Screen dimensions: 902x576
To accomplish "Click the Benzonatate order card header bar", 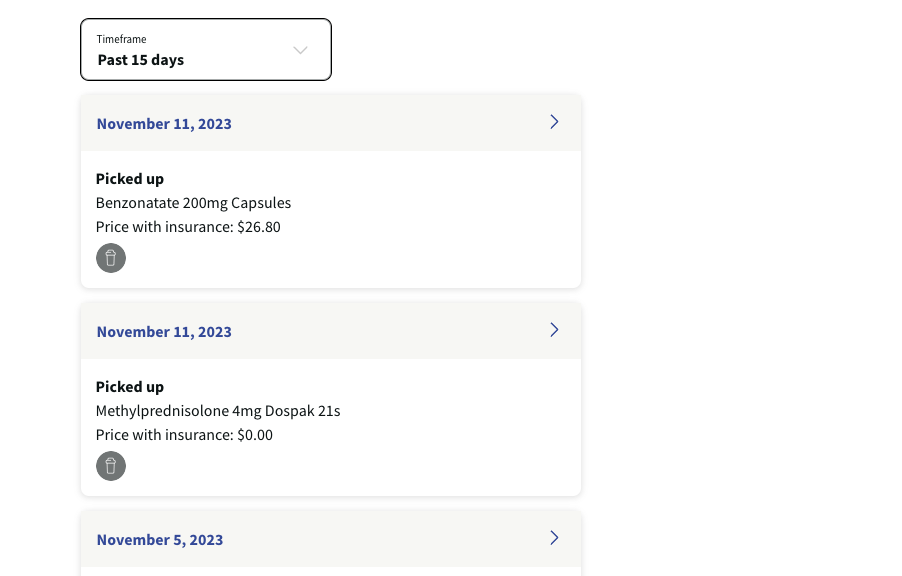I will coord(331,123).
